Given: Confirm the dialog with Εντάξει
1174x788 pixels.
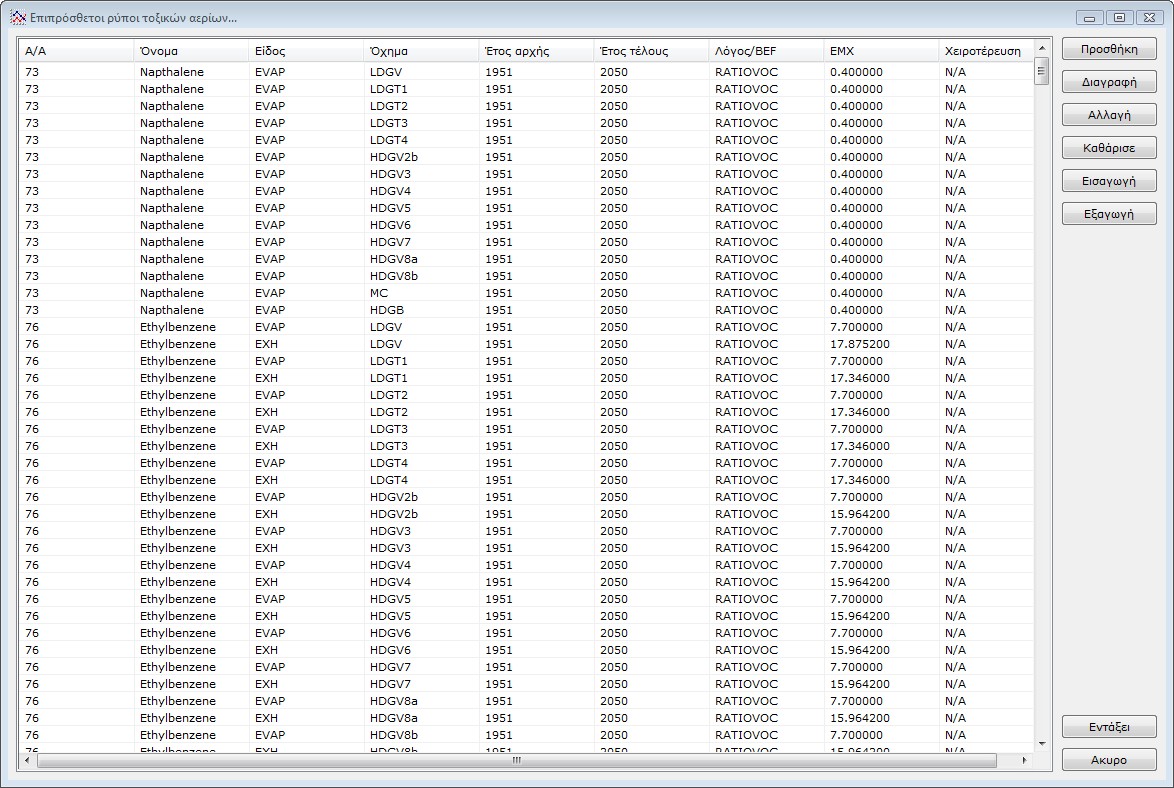Looking at the screenshot, I should coord(1108,727).
